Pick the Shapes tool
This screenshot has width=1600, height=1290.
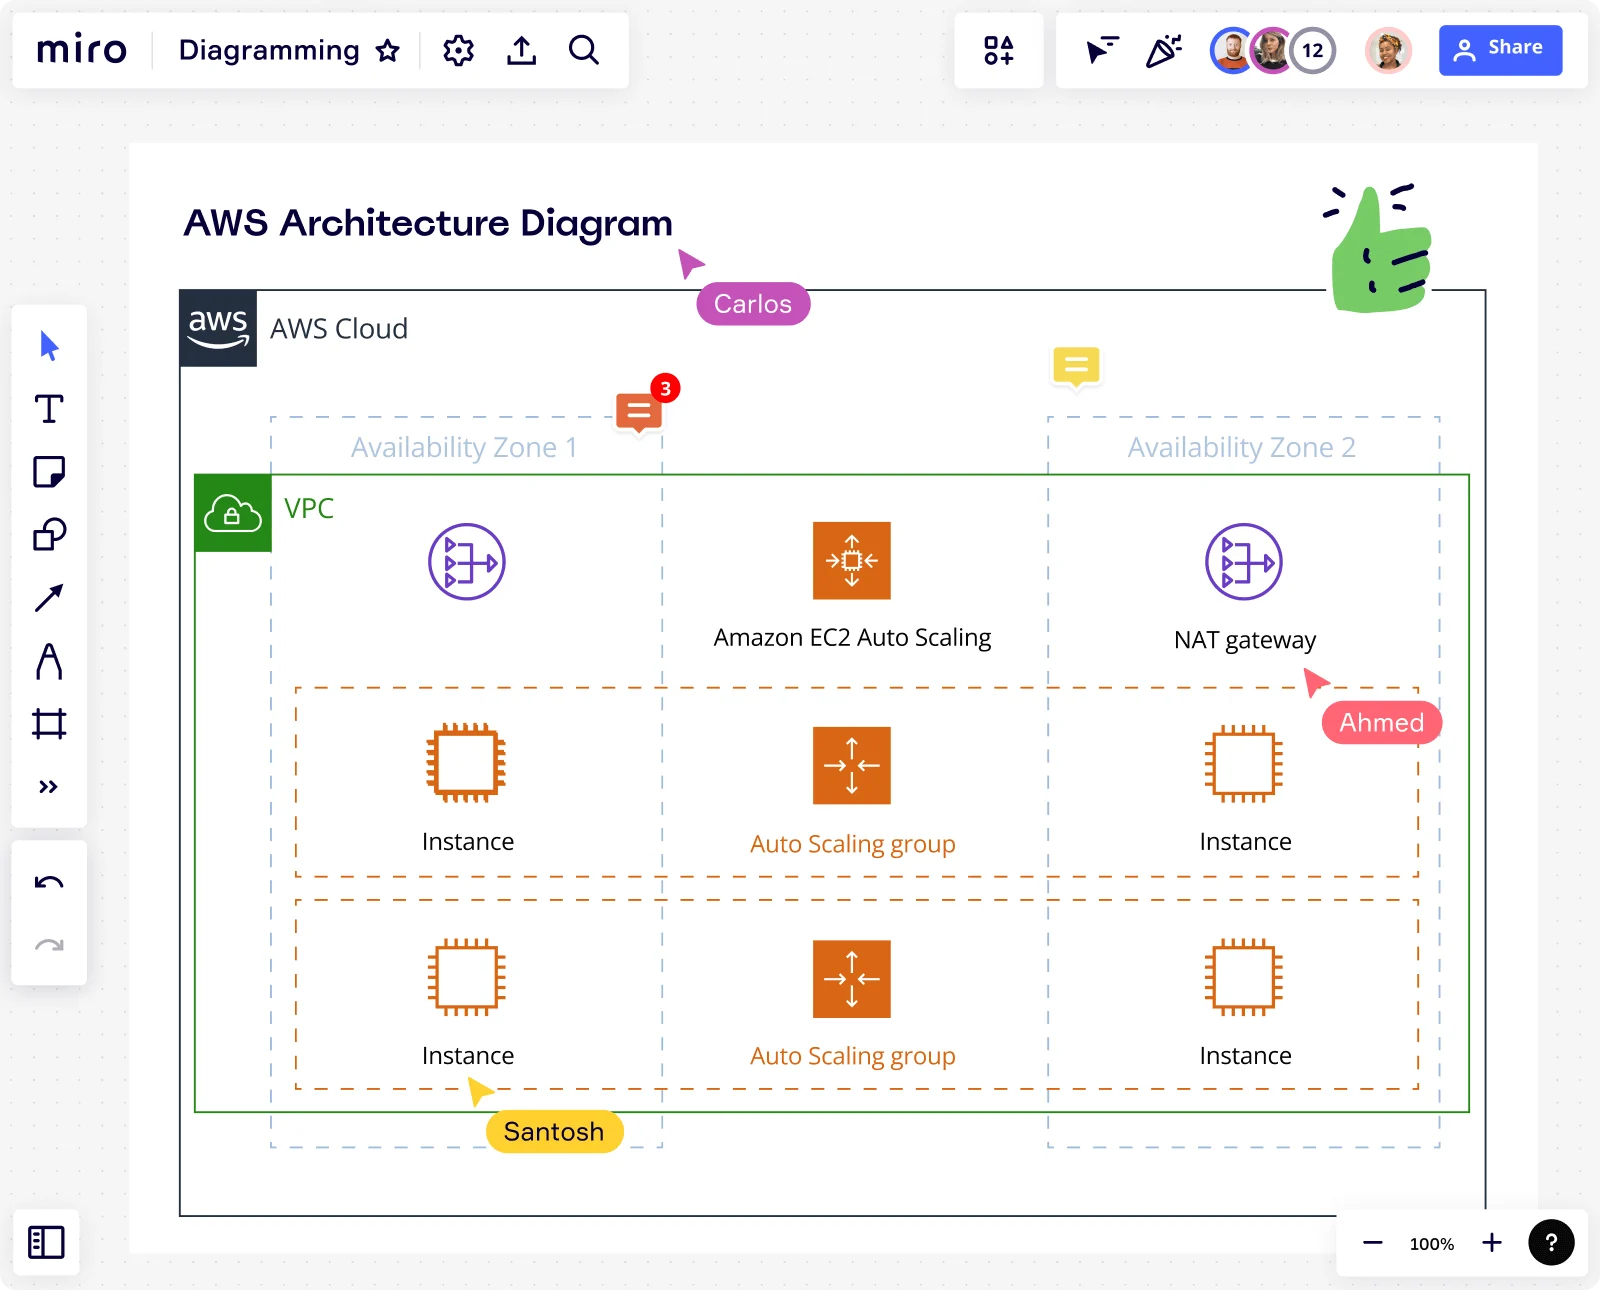click(x=48, y=533)
